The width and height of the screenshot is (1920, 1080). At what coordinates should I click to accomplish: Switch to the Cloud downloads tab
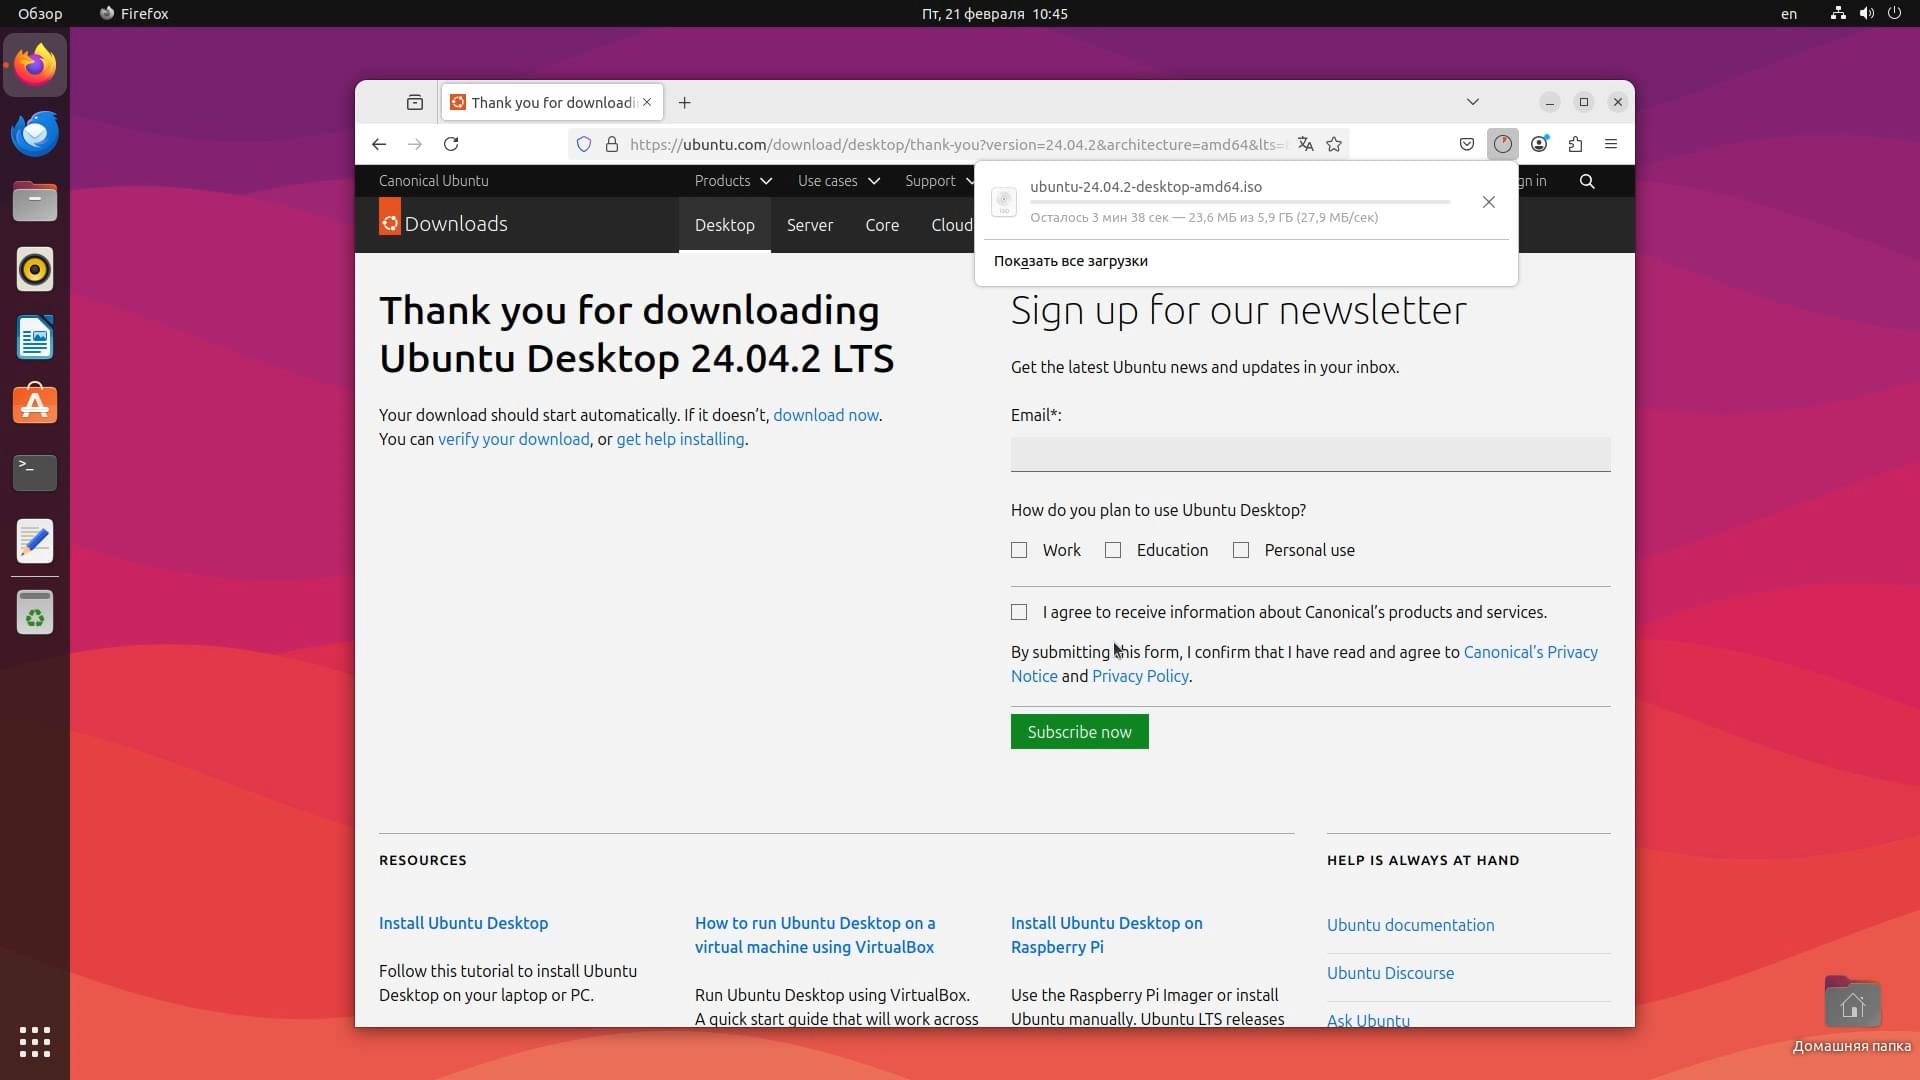click(x=951, y=225)
